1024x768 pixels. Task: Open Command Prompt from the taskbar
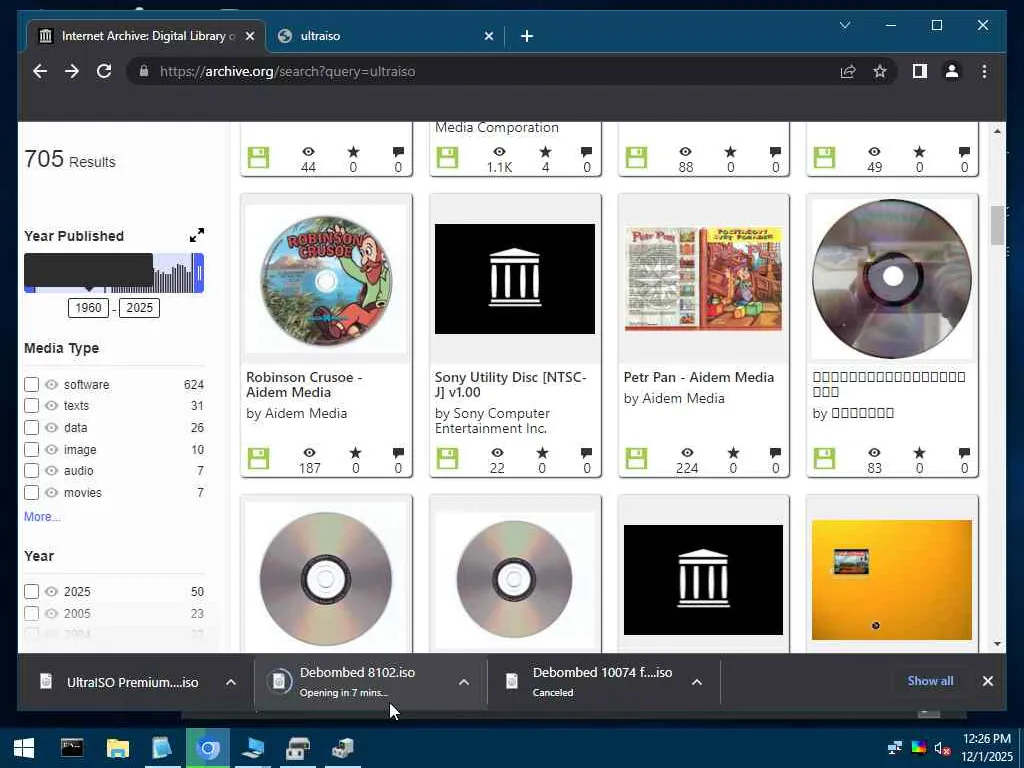(72, 748)
